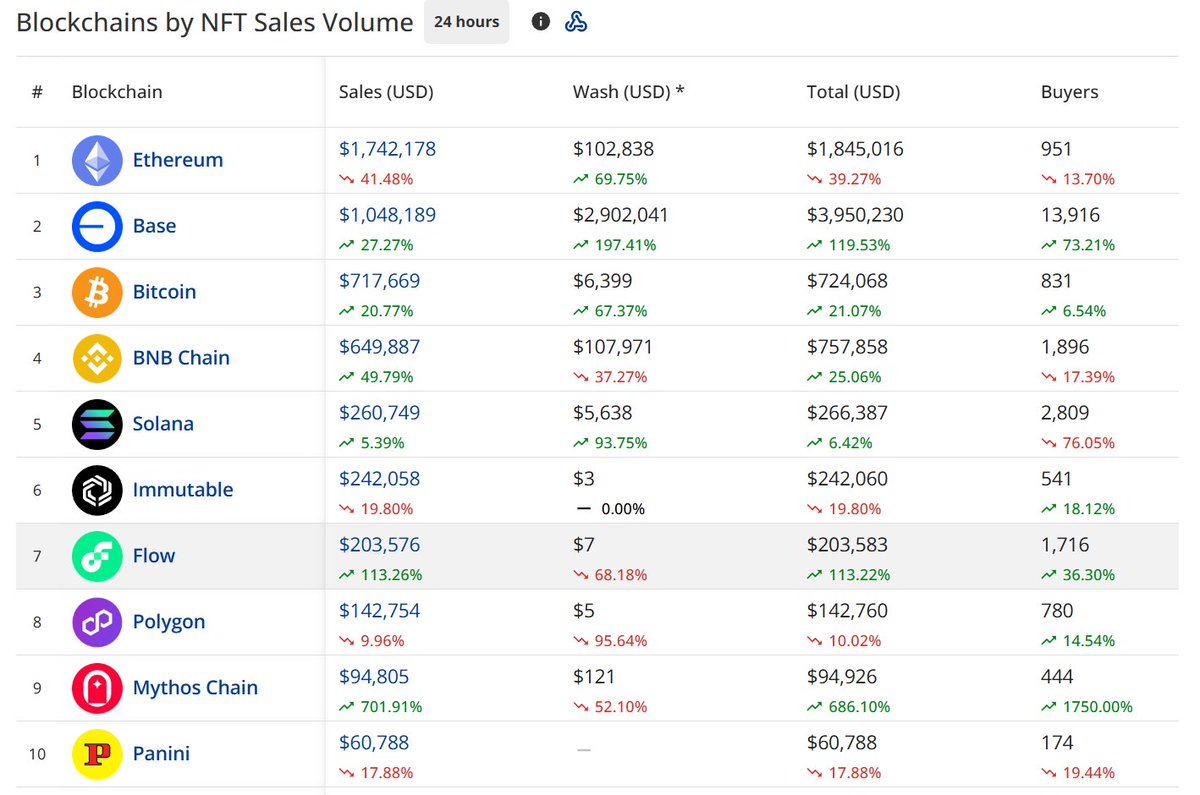
Task: Click Bitcoin total value $724,068
Action: [x=847, y=281]
